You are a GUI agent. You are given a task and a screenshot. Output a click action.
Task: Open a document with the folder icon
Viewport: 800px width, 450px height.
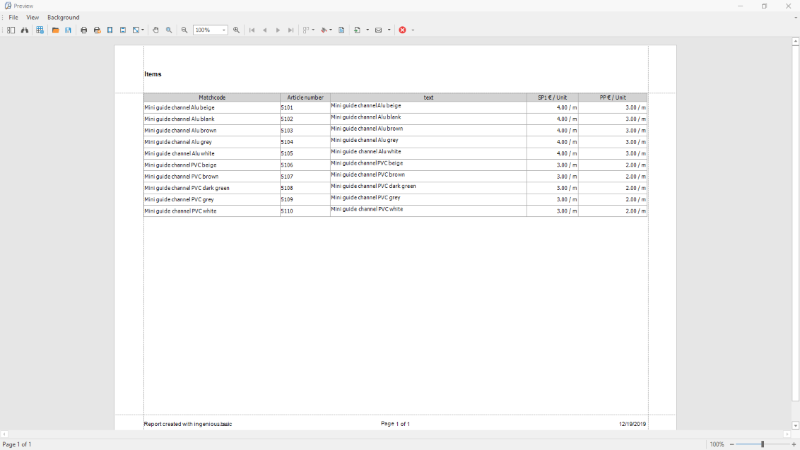[x=55, y=30]
